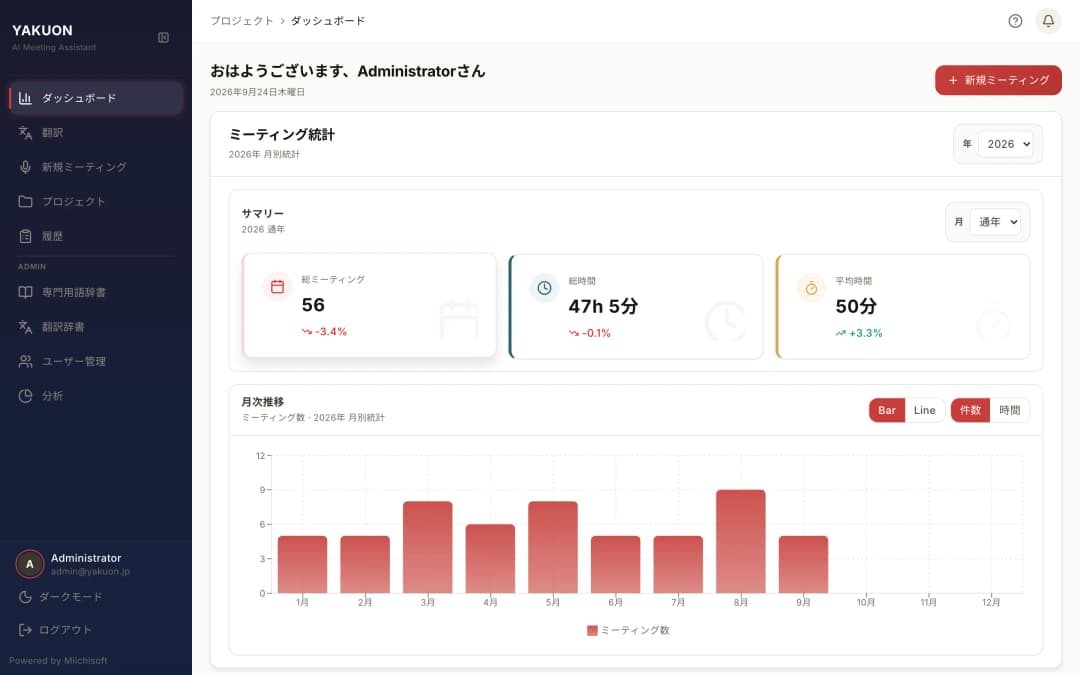The width and height of the screenshot is (1080, 675).
Task: Open the ダッシュボード menu item
Action: point(96,98)
